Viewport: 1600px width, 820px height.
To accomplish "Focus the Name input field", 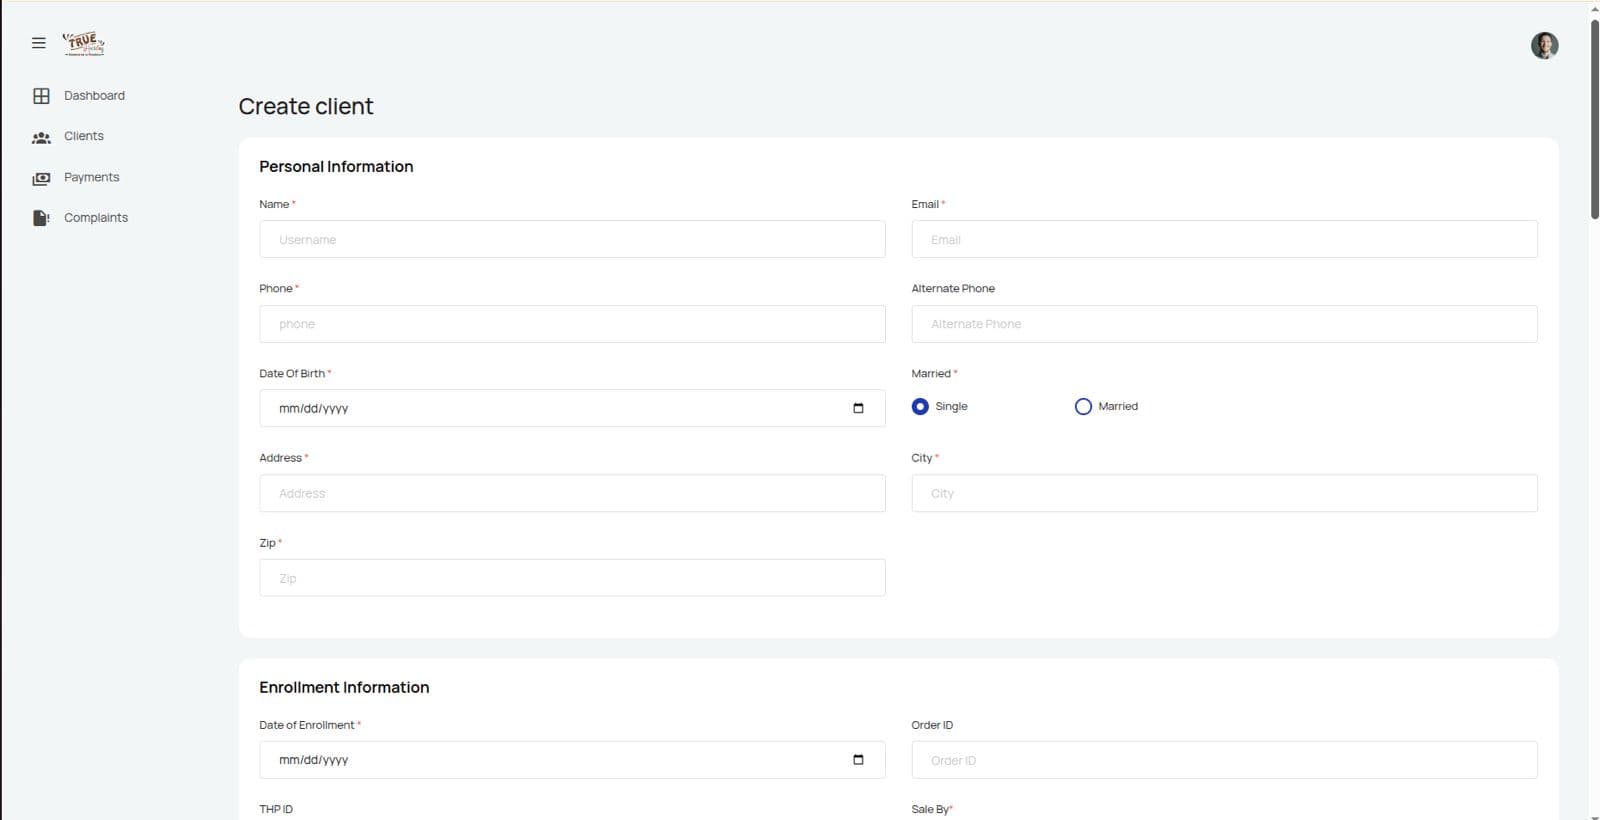I will tap(572, 239).
